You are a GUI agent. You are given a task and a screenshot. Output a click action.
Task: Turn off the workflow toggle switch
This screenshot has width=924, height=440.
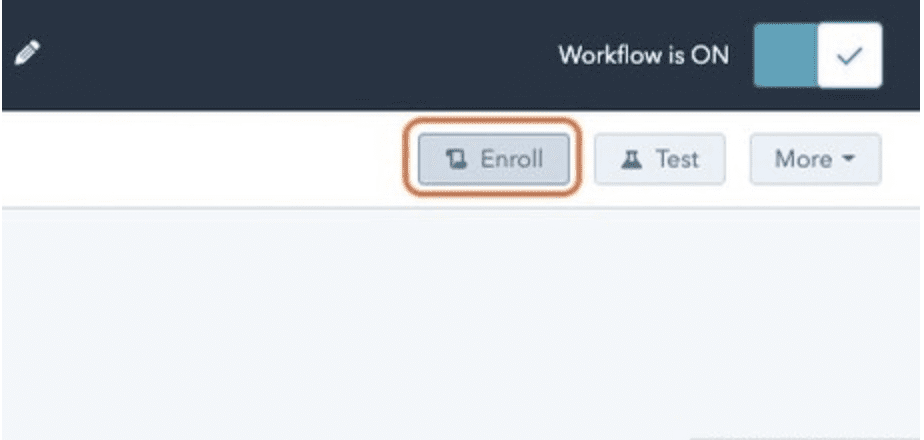tap(817, 55)
